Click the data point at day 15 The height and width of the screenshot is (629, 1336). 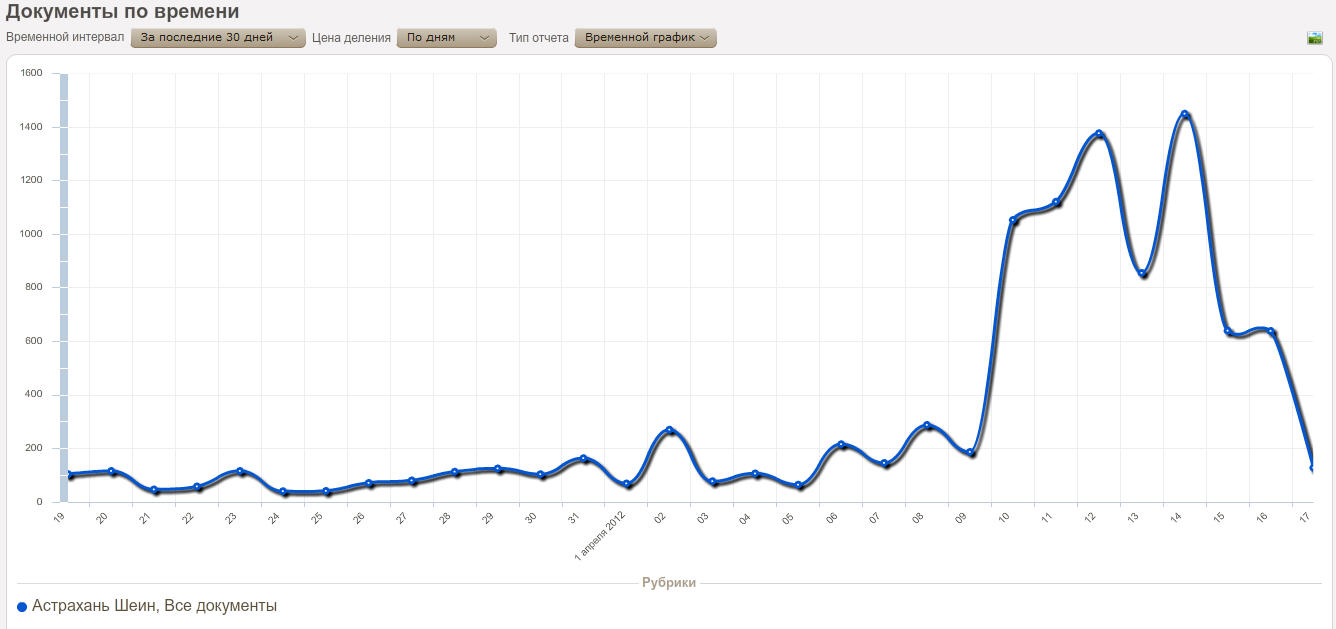(1227, 330)
